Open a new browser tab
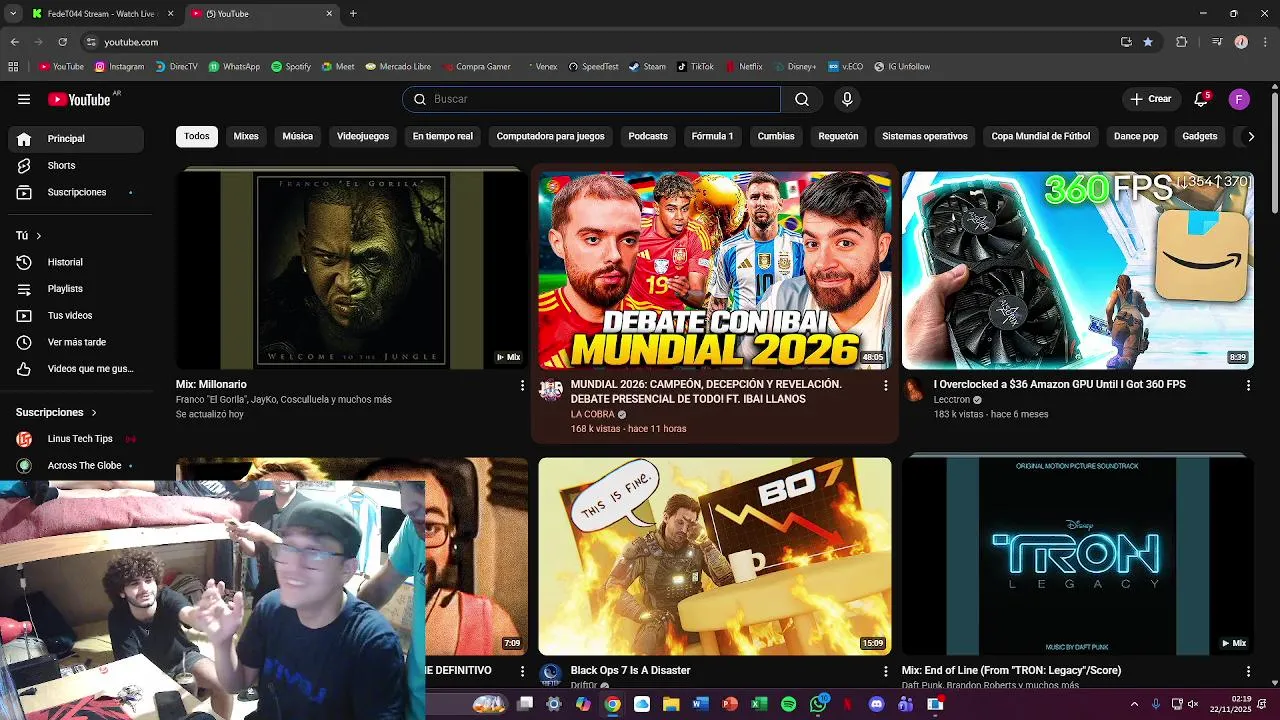Viewport: 1280px width, 720px height. (353, 14)
